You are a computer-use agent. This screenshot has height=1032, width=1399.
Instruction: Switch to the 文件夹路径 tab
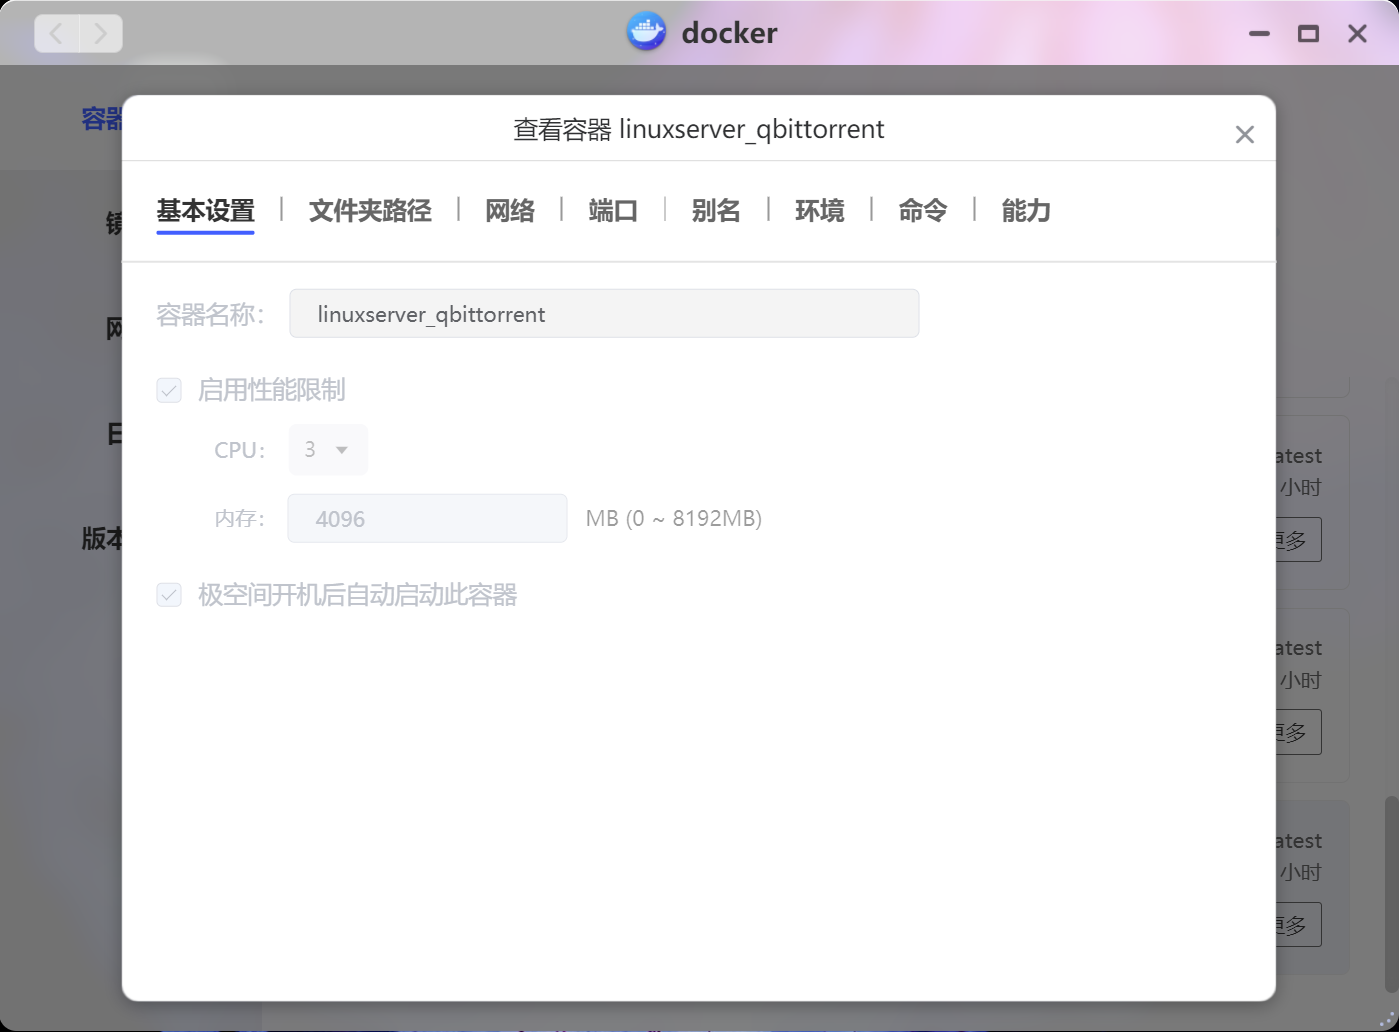pyautogui.click(x=370, y=211)
